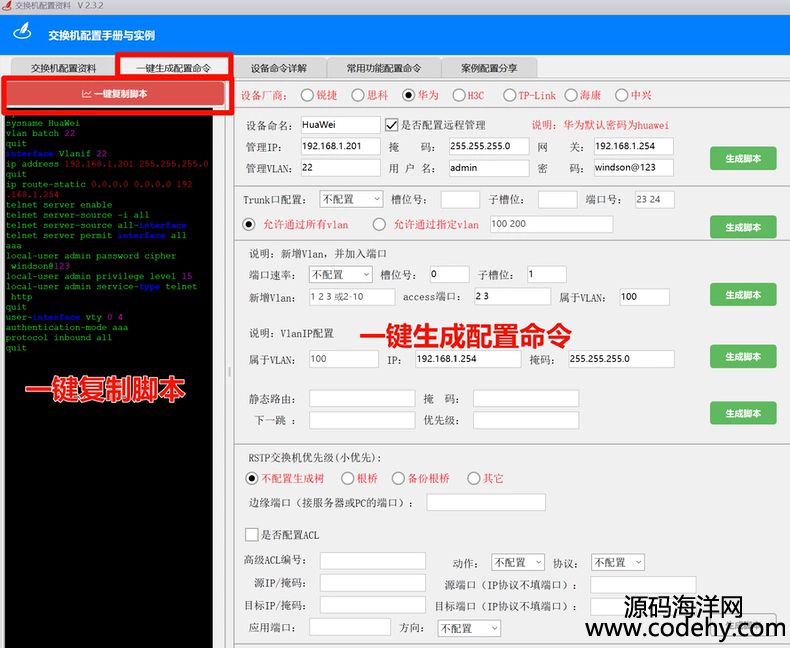Screen dimensions: 790x648
Task: Click the 设备命名 field containing HuaWei
Action: (x=340, y=125)
